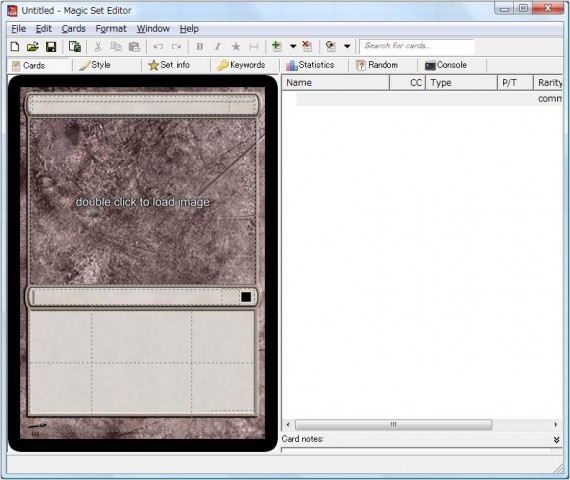Image resolution: width=570 pixels, height=480 pixels.
Task: Click the Export/copy set icon
Action: coord(75,47)
